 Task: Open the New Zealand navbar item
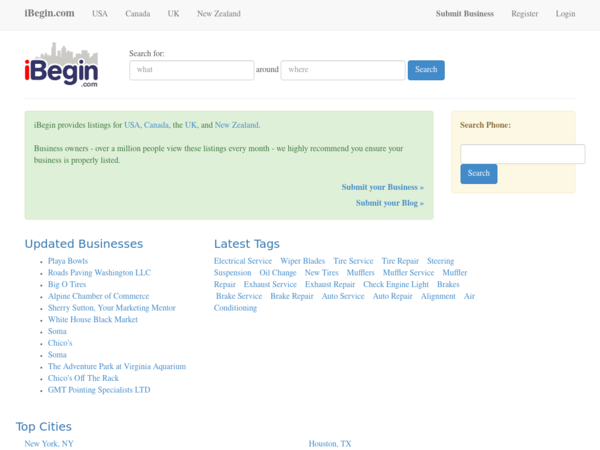click(219, 14)
